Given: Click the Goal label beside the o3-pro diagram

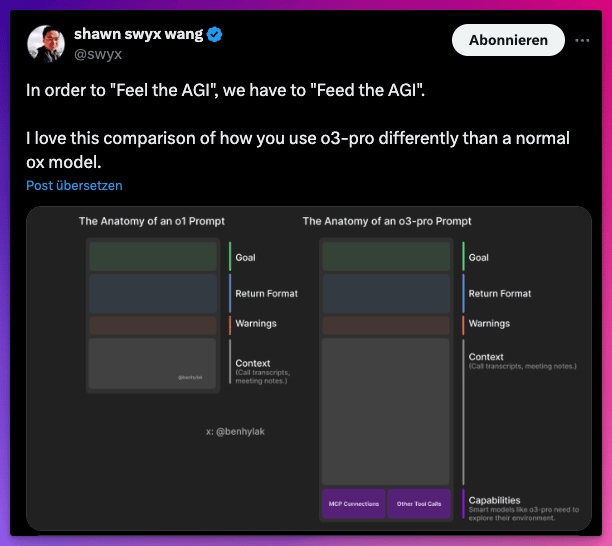Looking at the screenshot, I should click(479, 258).
